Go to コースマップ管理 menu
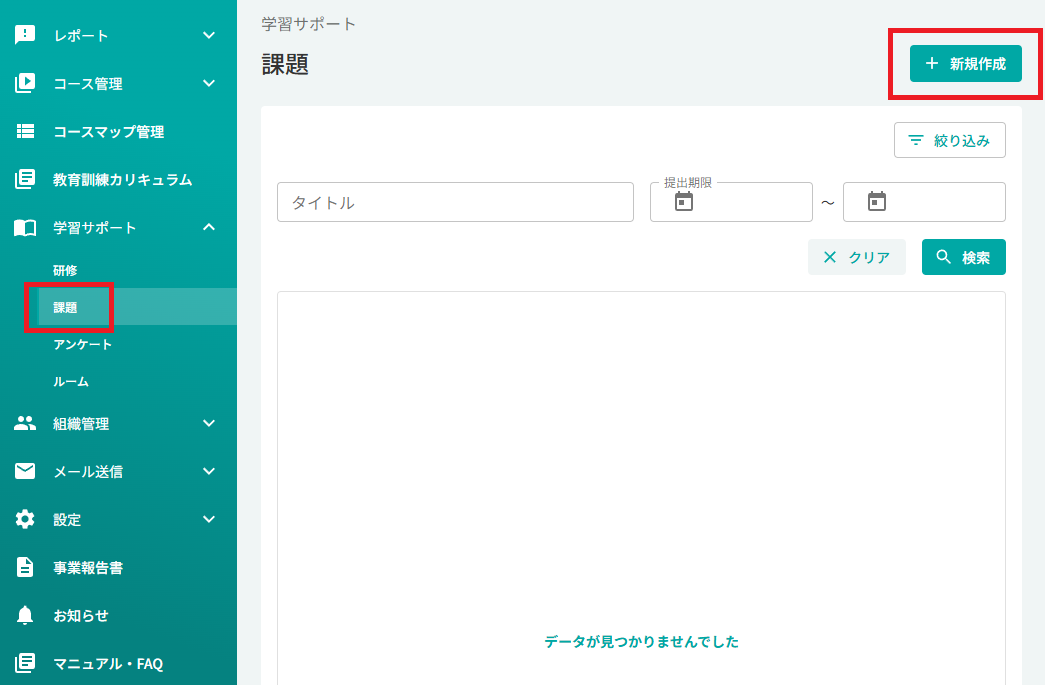 point(109,132)
